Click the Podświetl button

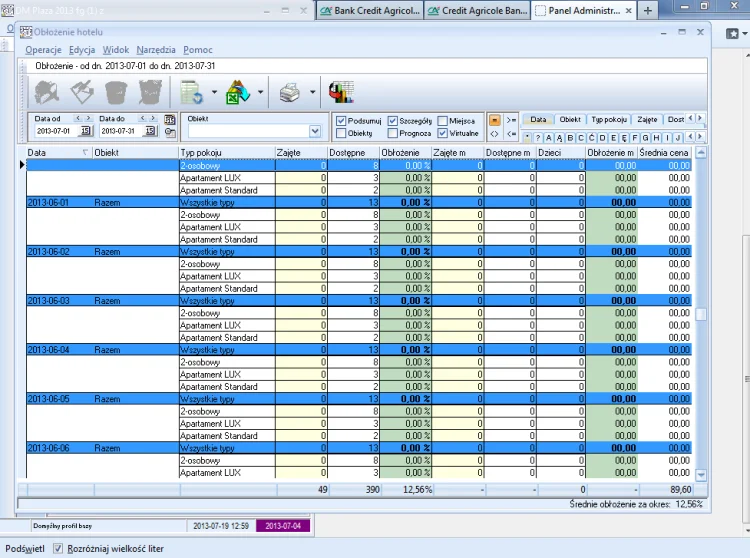24,549
